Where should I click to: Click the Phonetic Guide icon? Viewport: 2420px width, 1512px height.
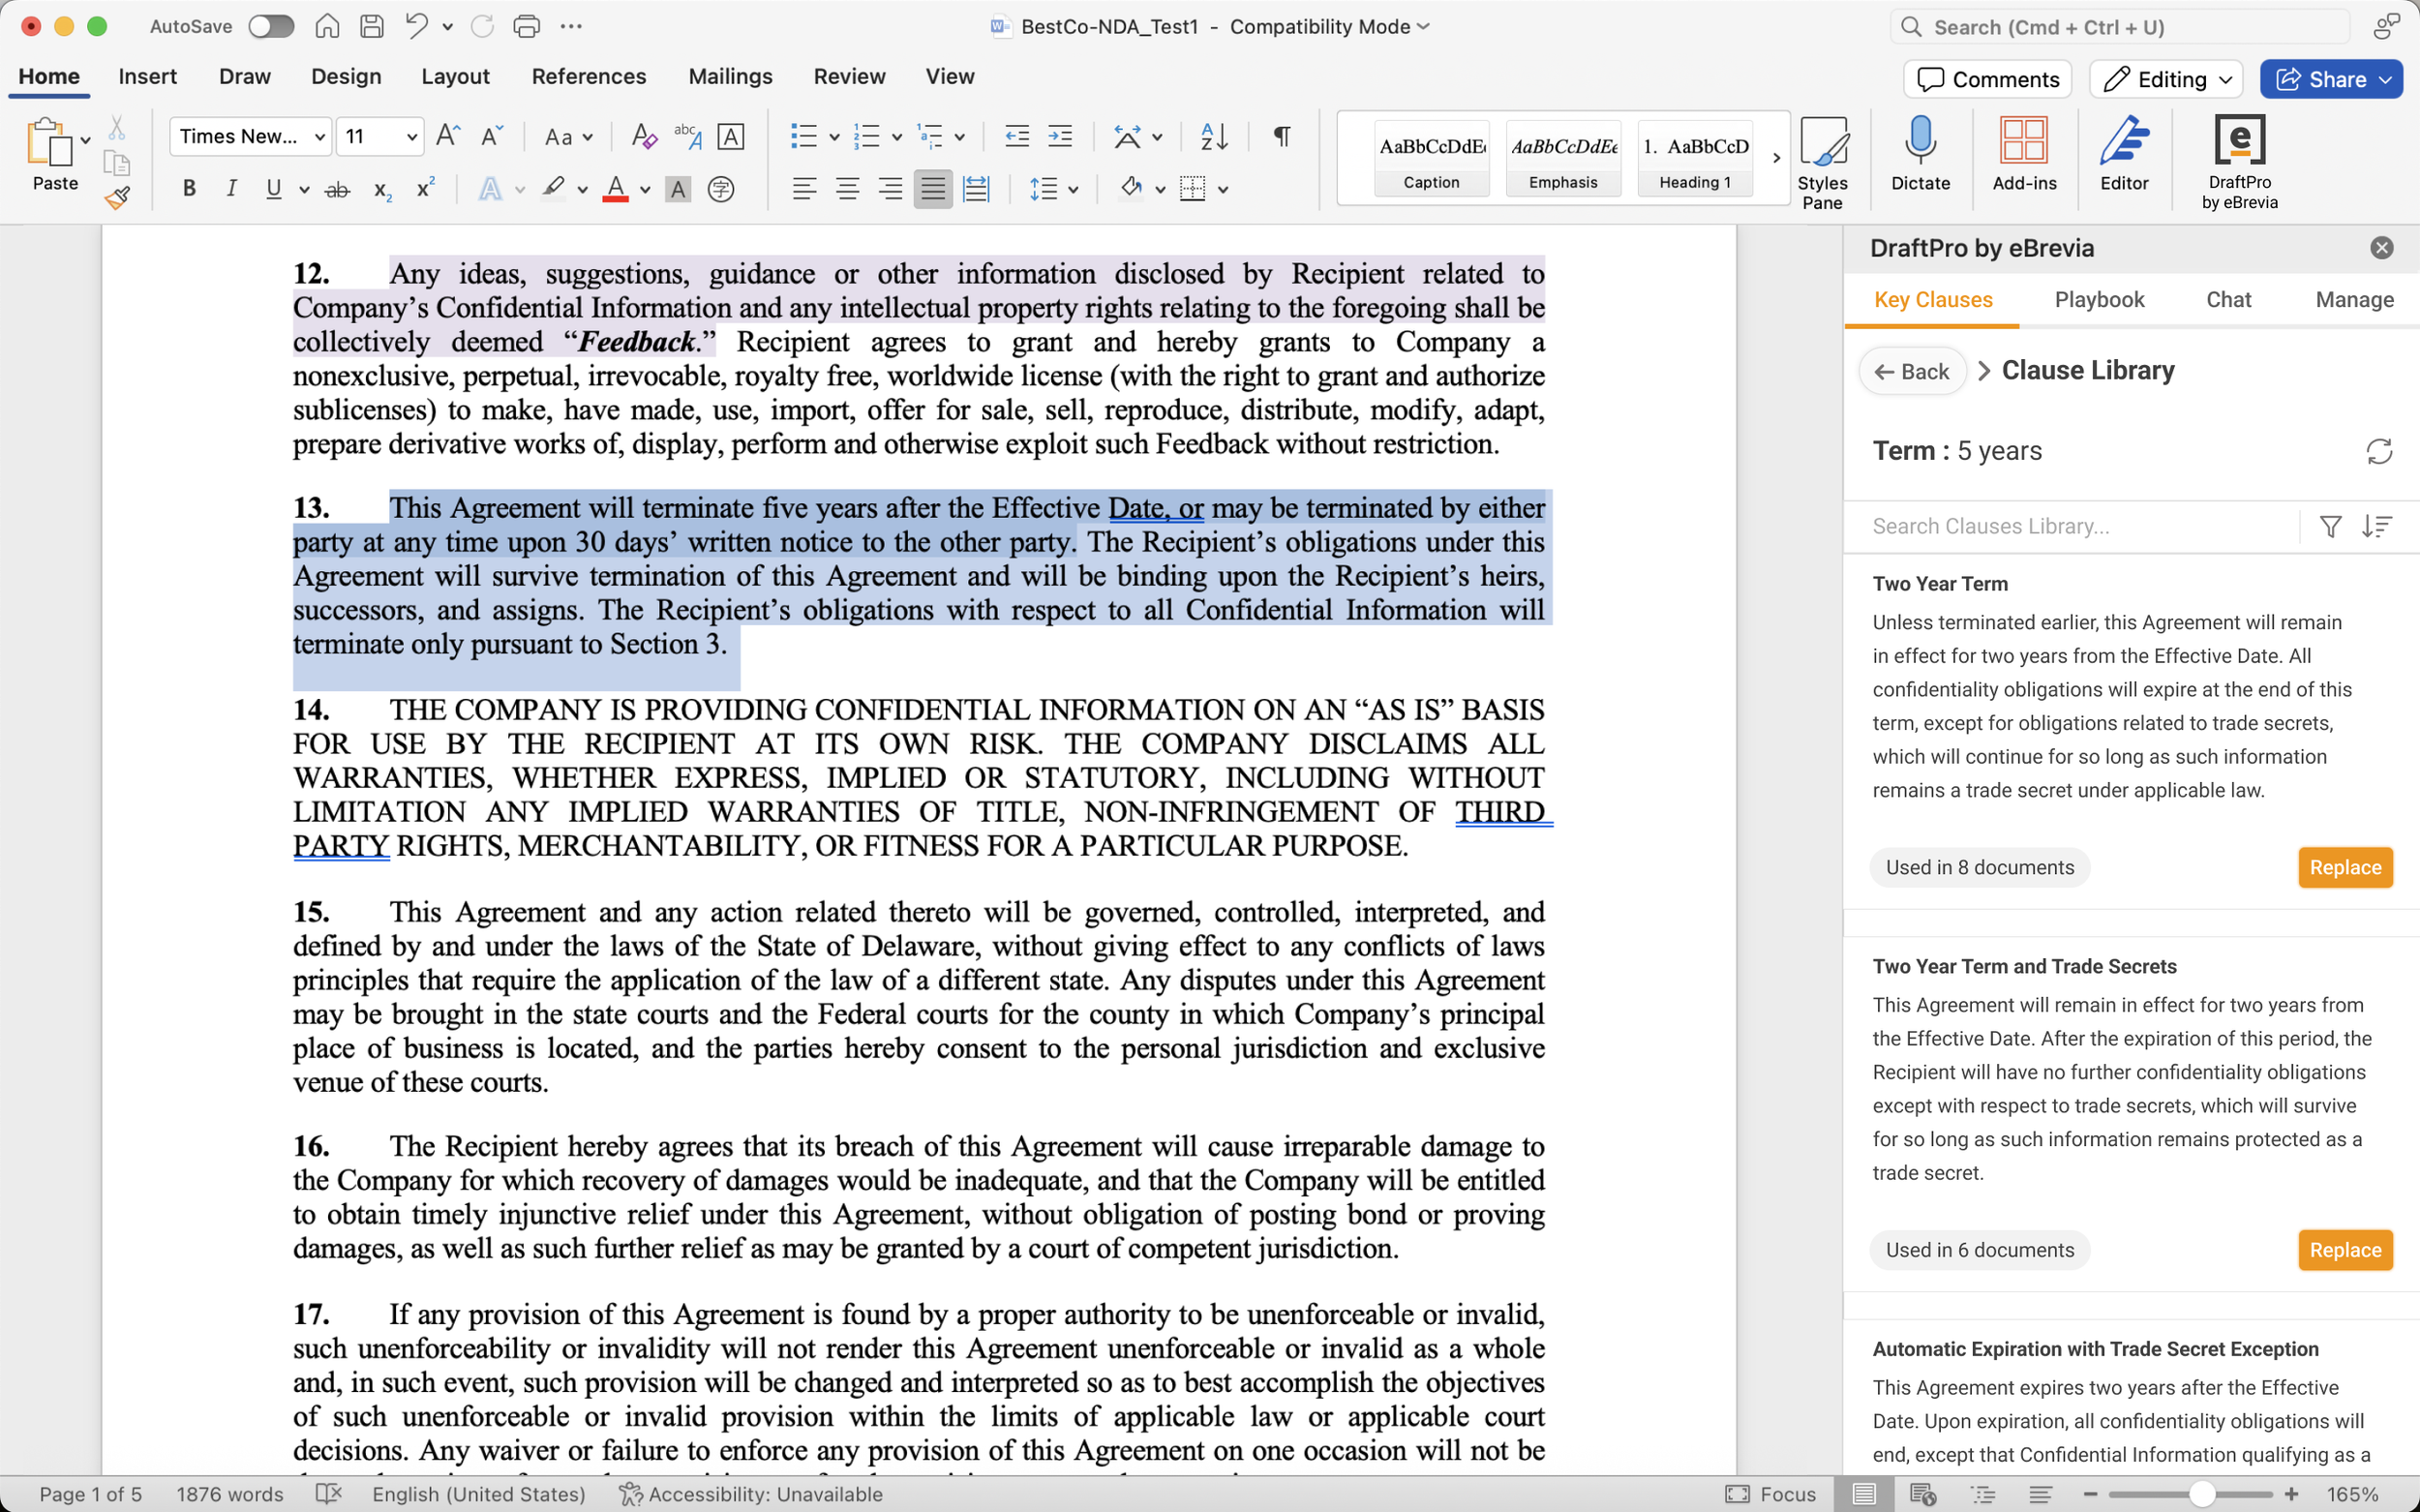pyautogui.click(x=687, y=136)
